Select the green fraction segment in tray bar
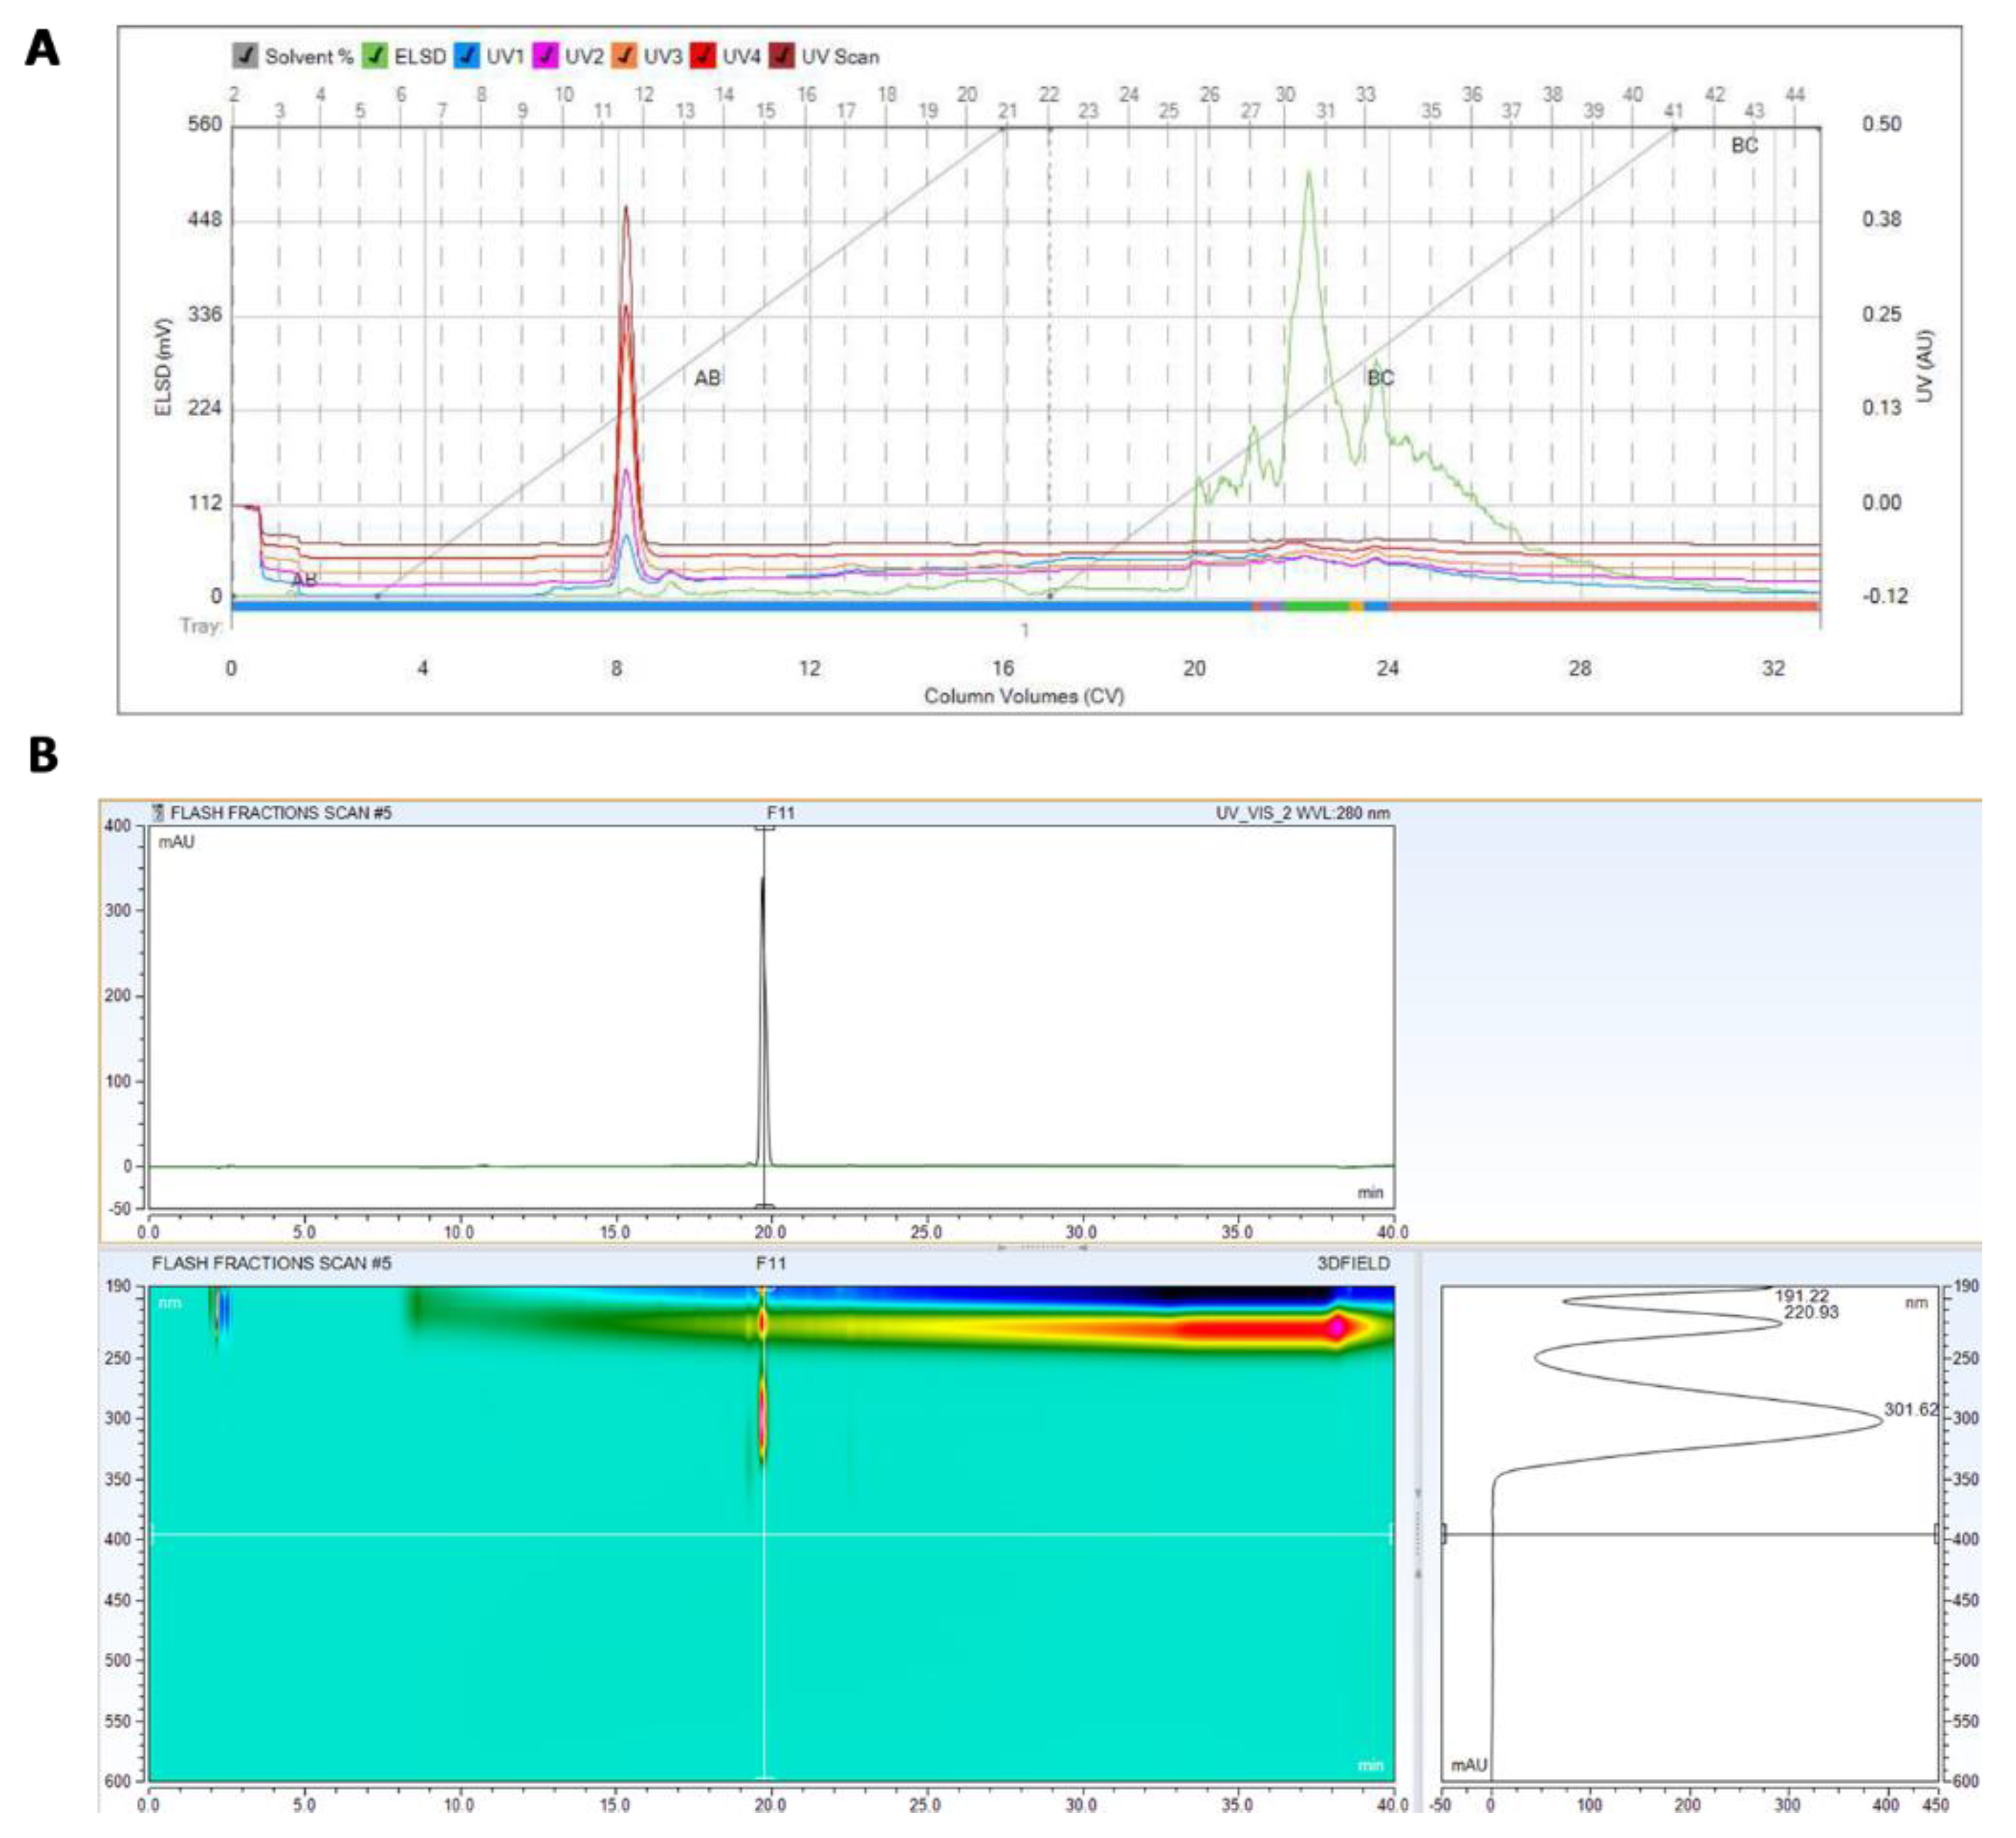The image size is (2016, 1838). 1316,606
